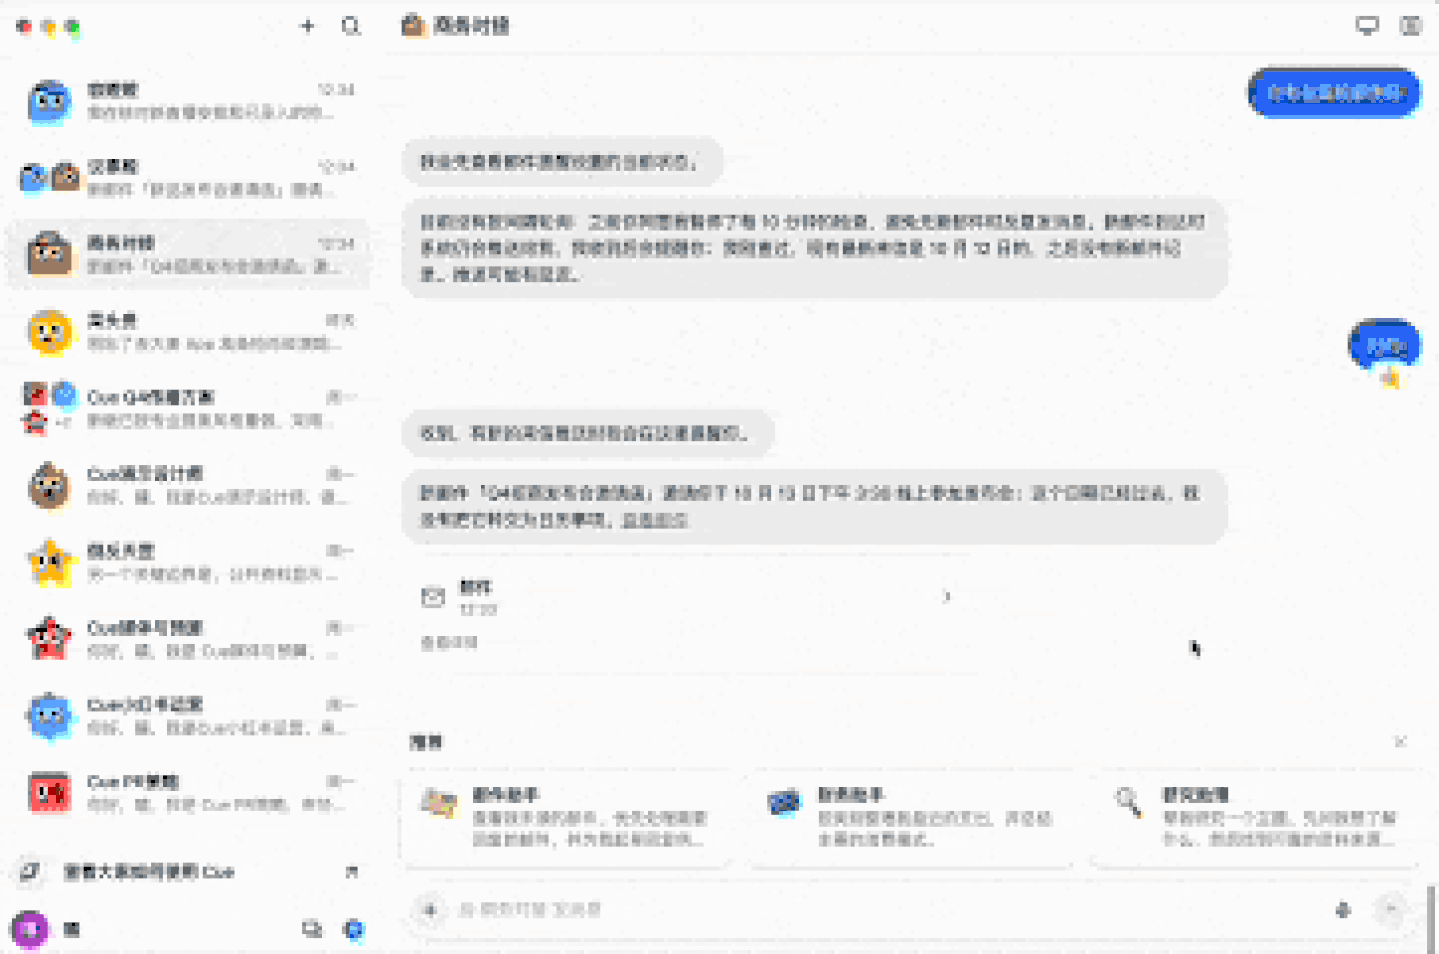Select the finance assistant card with blue icon
The image size is (1439, 954).
[911, 818]
